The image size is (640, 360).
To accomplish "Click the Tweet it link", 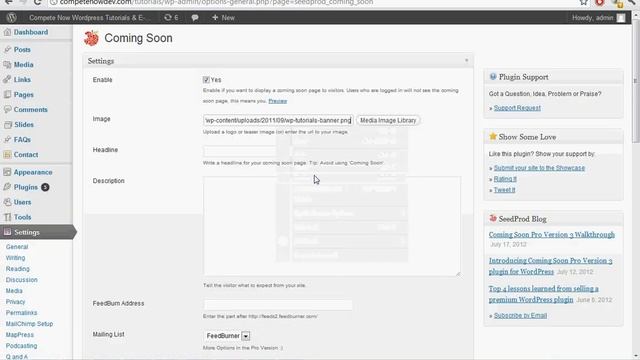I will click(504, 190).
